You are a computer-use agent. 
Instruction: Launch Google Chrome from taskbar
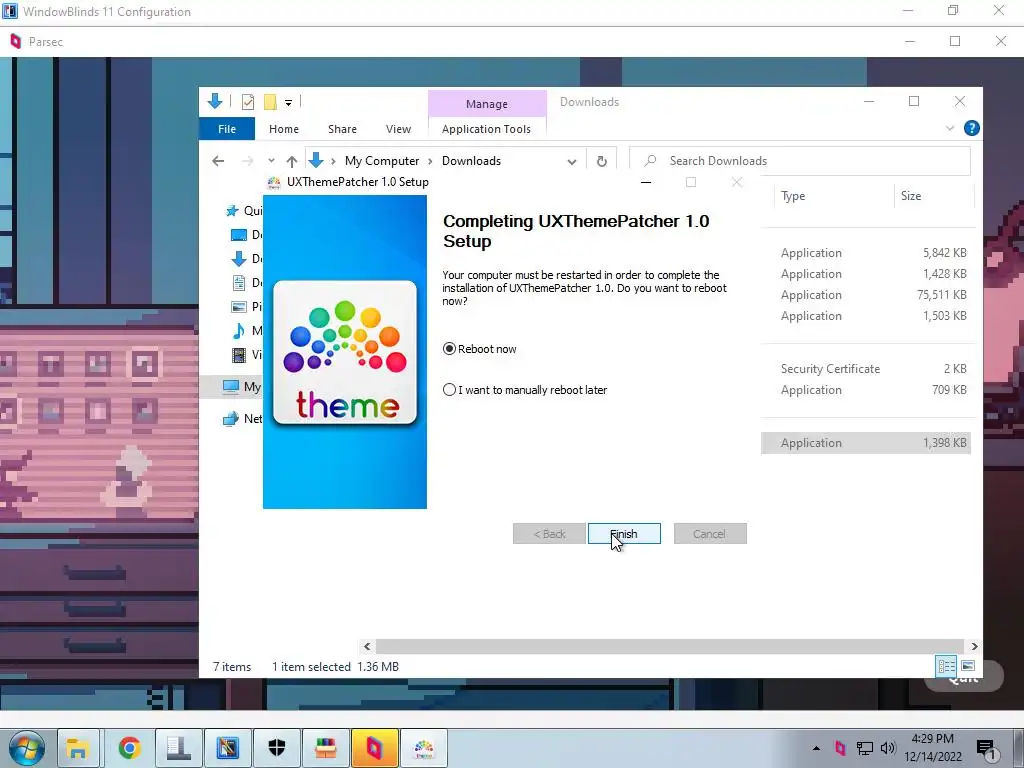tap(129, 748)
